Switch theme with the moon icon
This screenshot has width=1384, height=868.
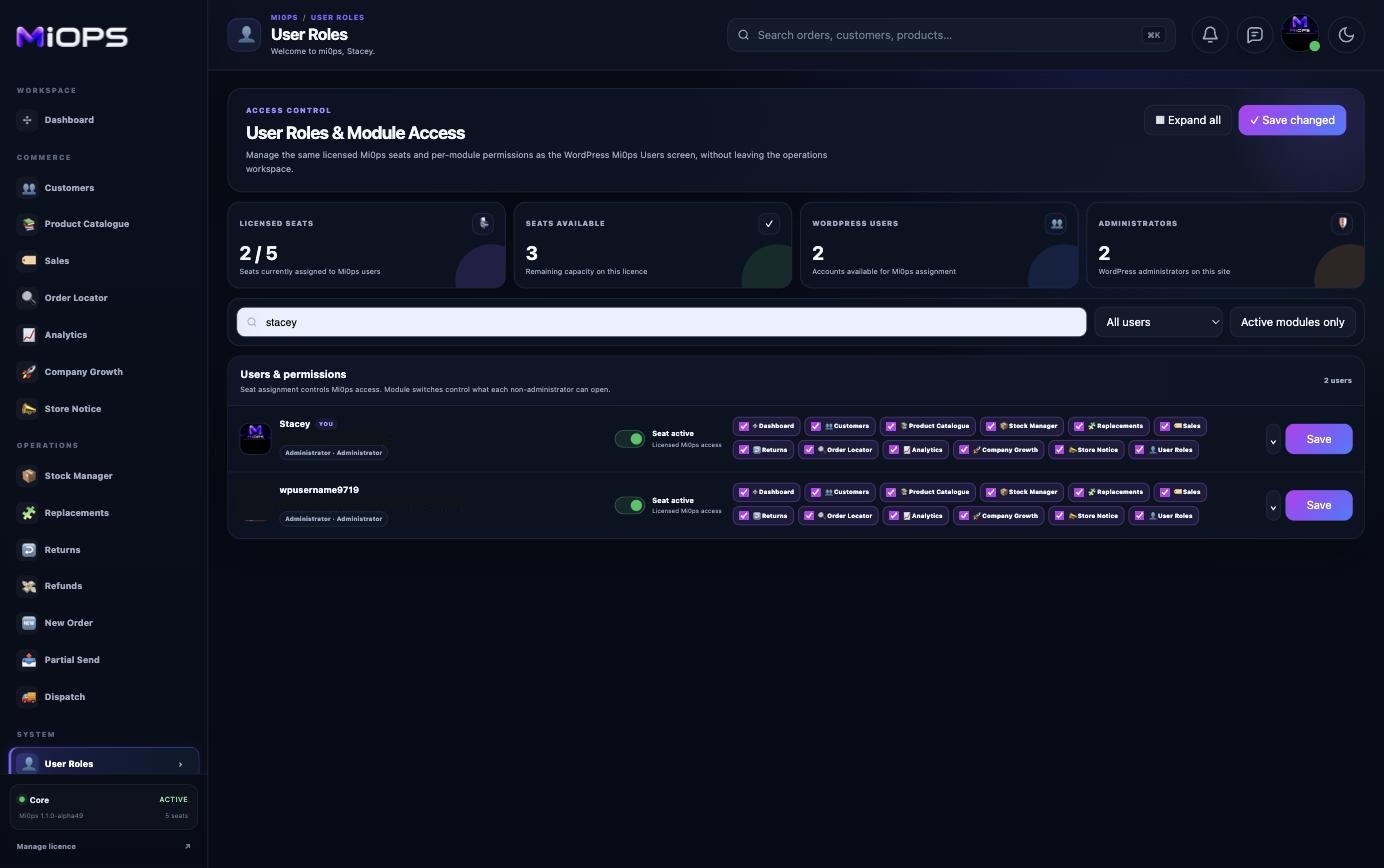(x=1346, y=35)
